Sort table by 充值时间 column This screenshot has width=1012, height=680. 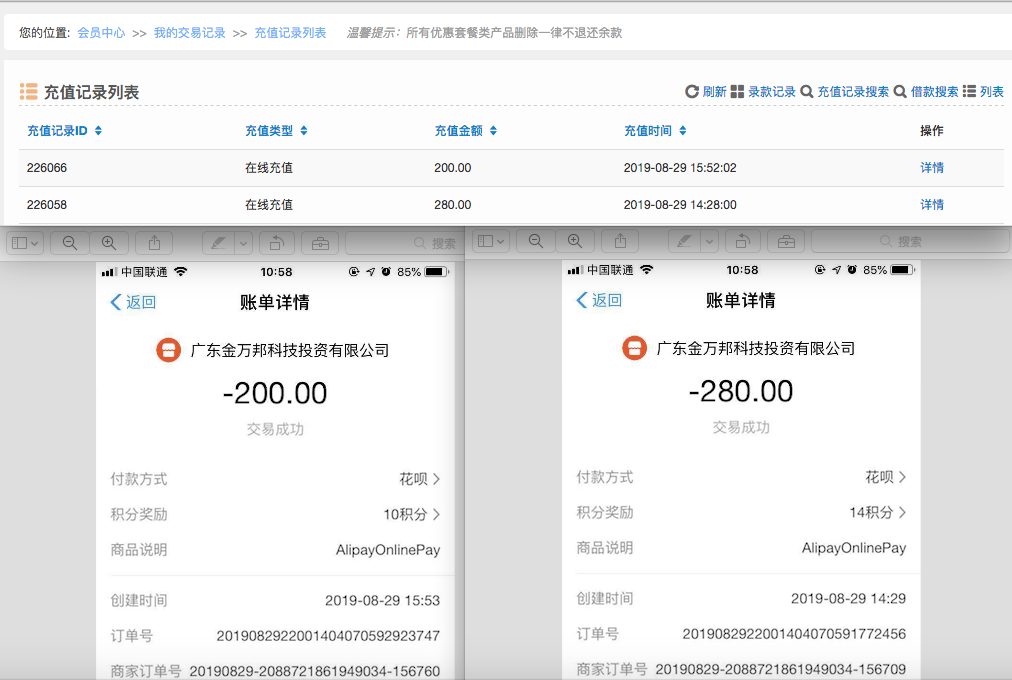point(655,131)
